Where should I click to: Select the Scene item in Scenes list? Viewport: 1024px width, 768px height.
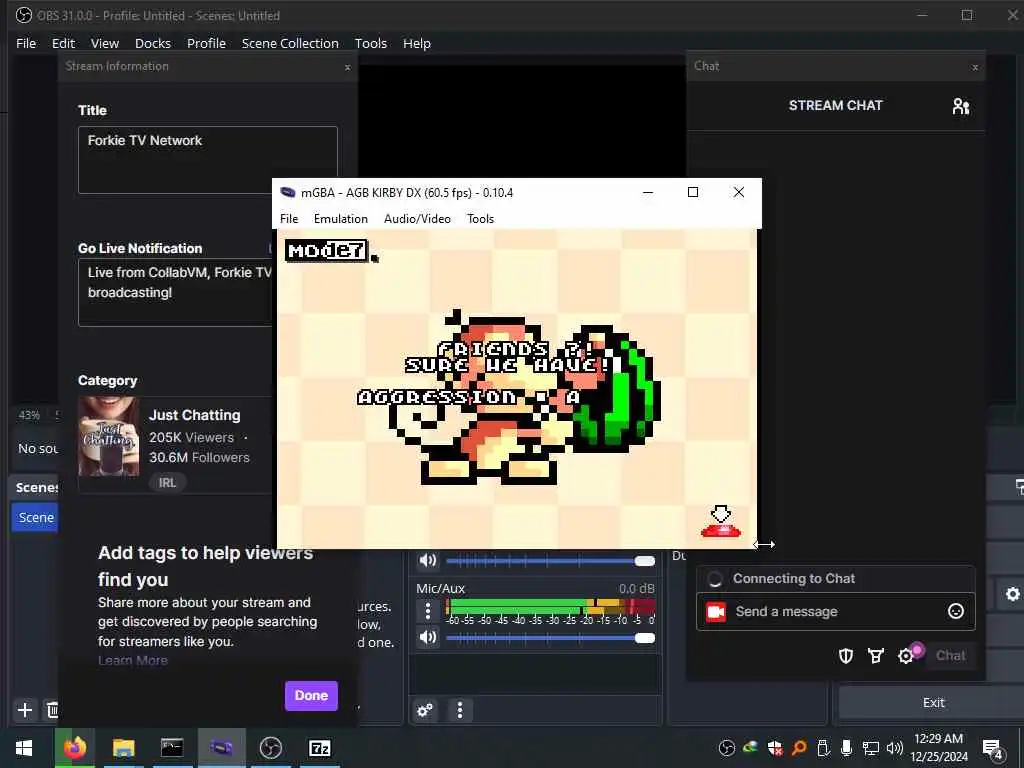(x=35, y=517)
